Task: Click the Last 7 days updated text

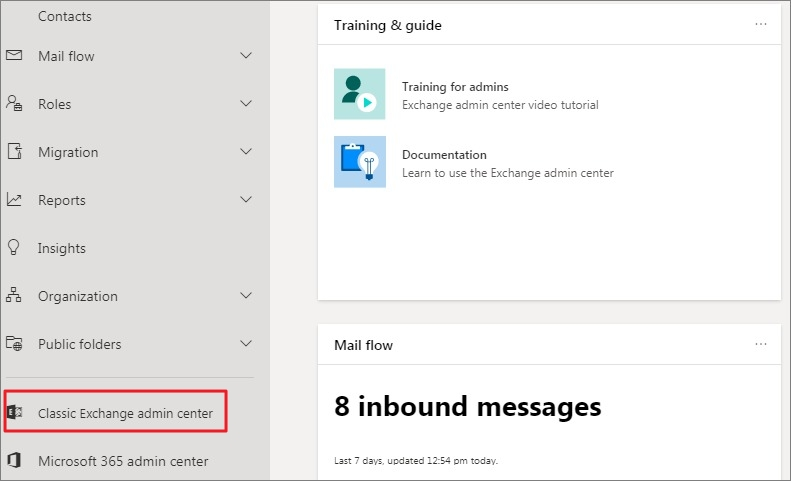Action: (x=416, y=460)
